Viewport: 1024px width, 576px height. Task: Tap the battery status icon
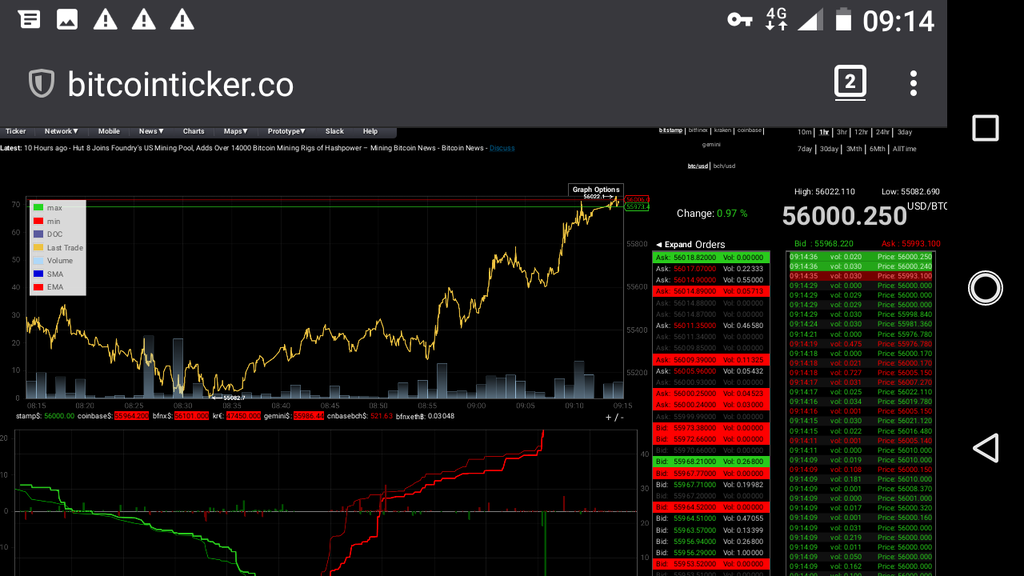[844, 20]
